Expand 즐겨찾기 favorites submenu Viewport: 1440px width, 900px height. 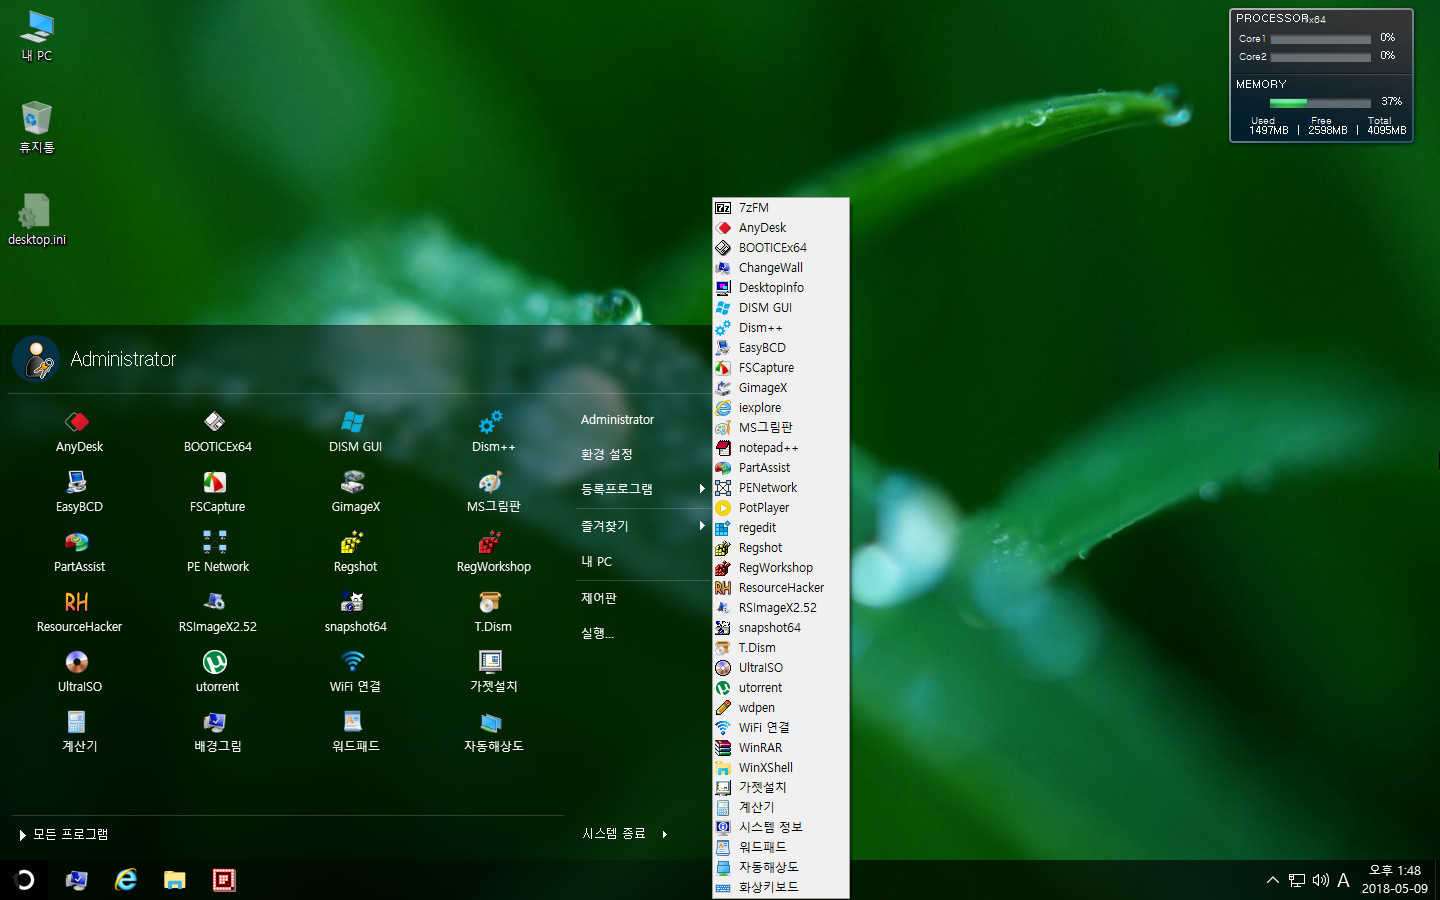click(x=702, y=525)
